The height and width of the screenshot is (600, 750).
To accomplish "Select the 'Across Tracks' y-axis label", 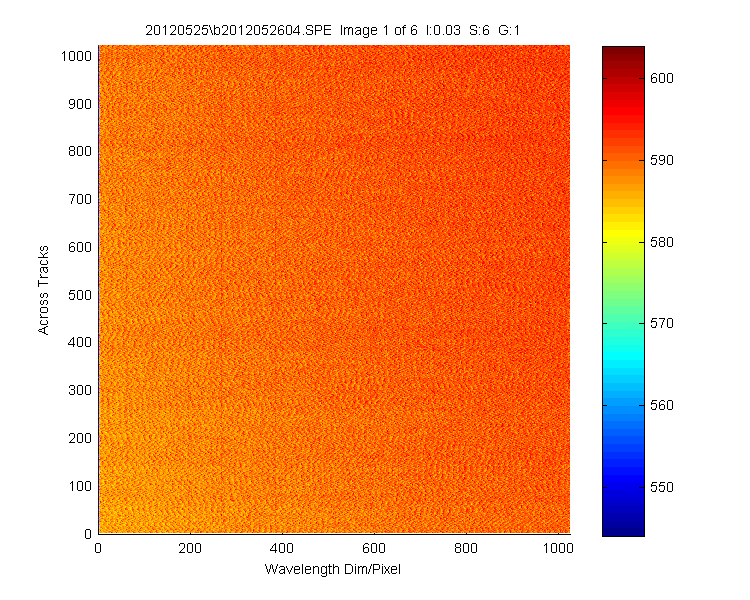I will (x=43, y=290).
